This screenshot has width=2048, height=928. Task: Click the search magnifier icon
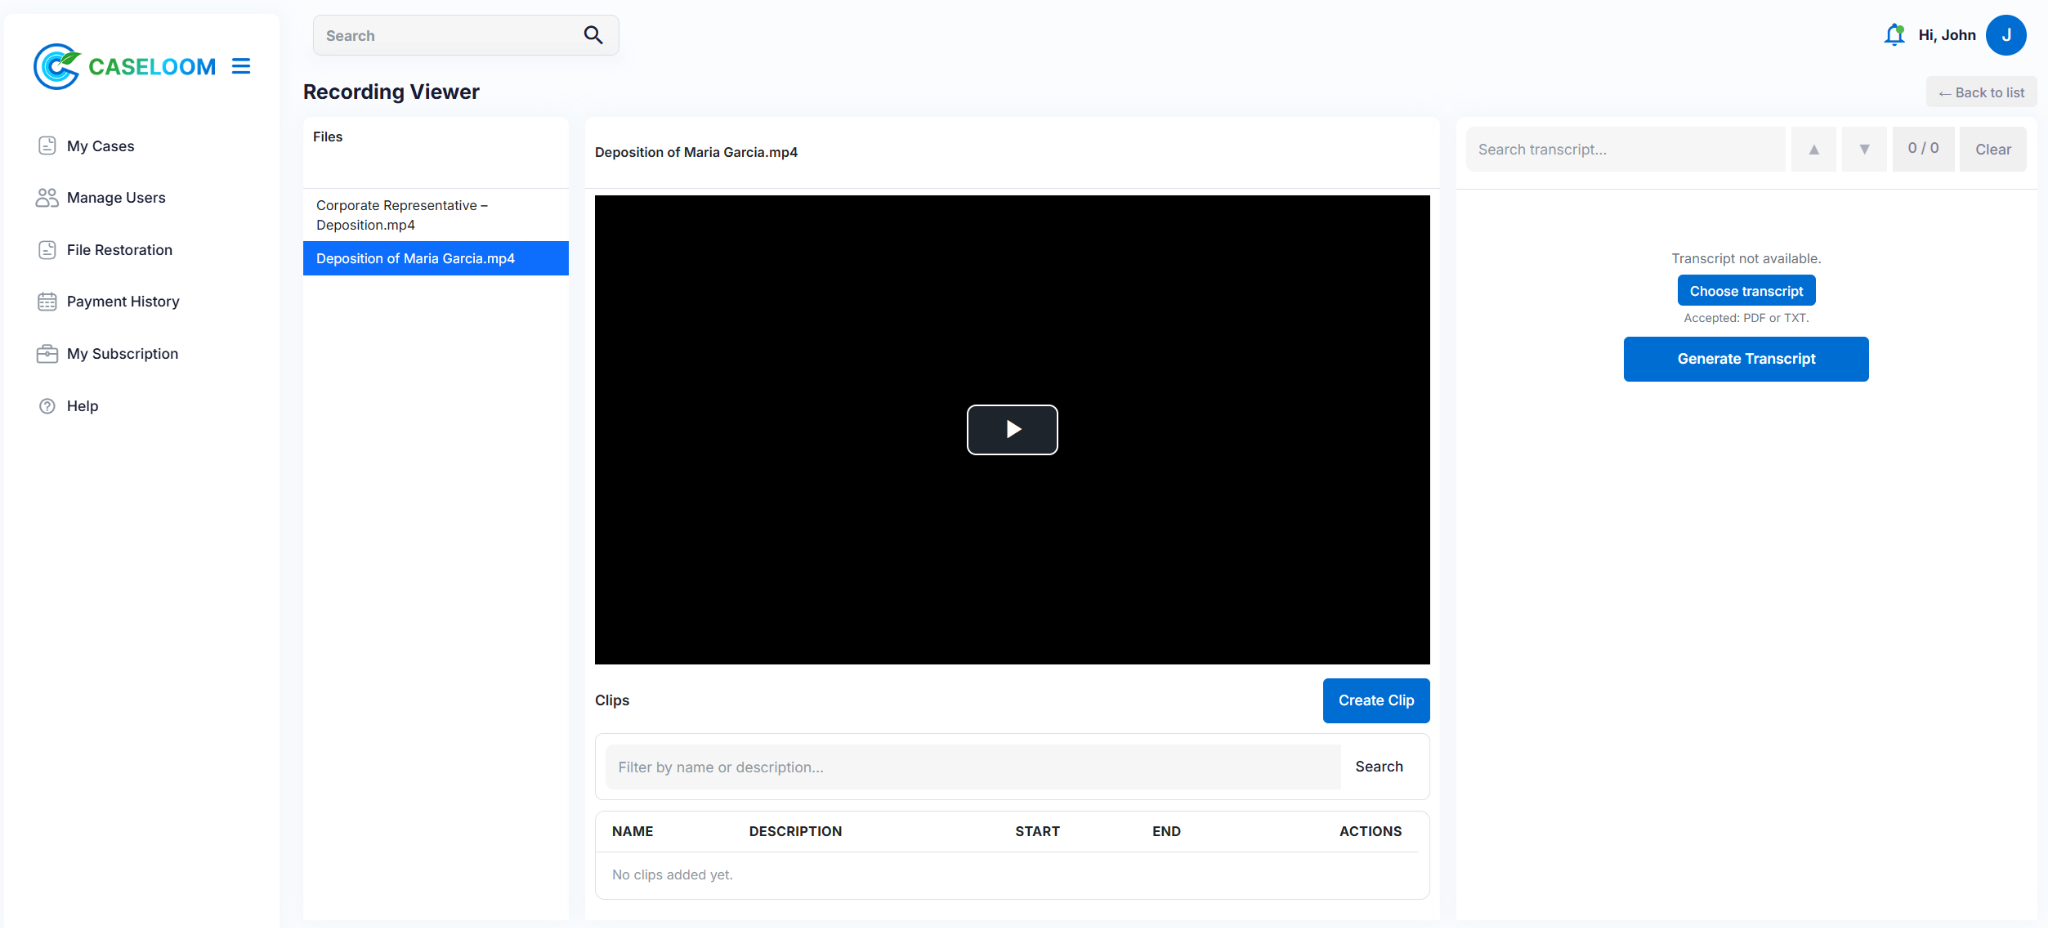pyautogui.click(x=593, y=35)
